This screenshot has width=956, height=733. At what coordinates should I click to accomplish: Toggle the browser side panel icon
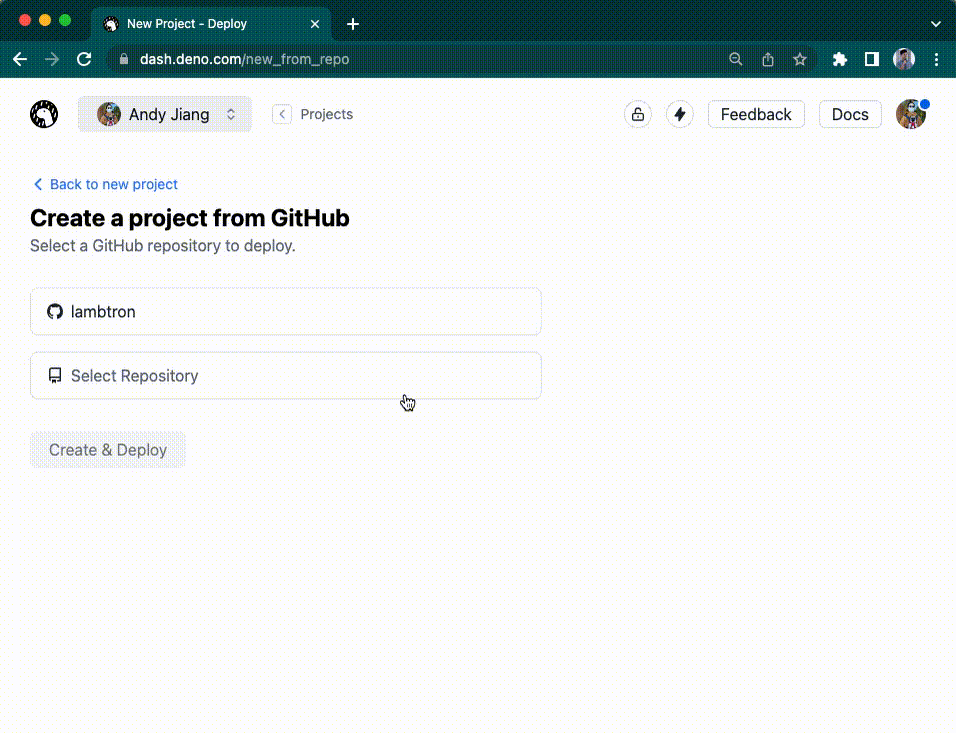click(x=872, y=59)
